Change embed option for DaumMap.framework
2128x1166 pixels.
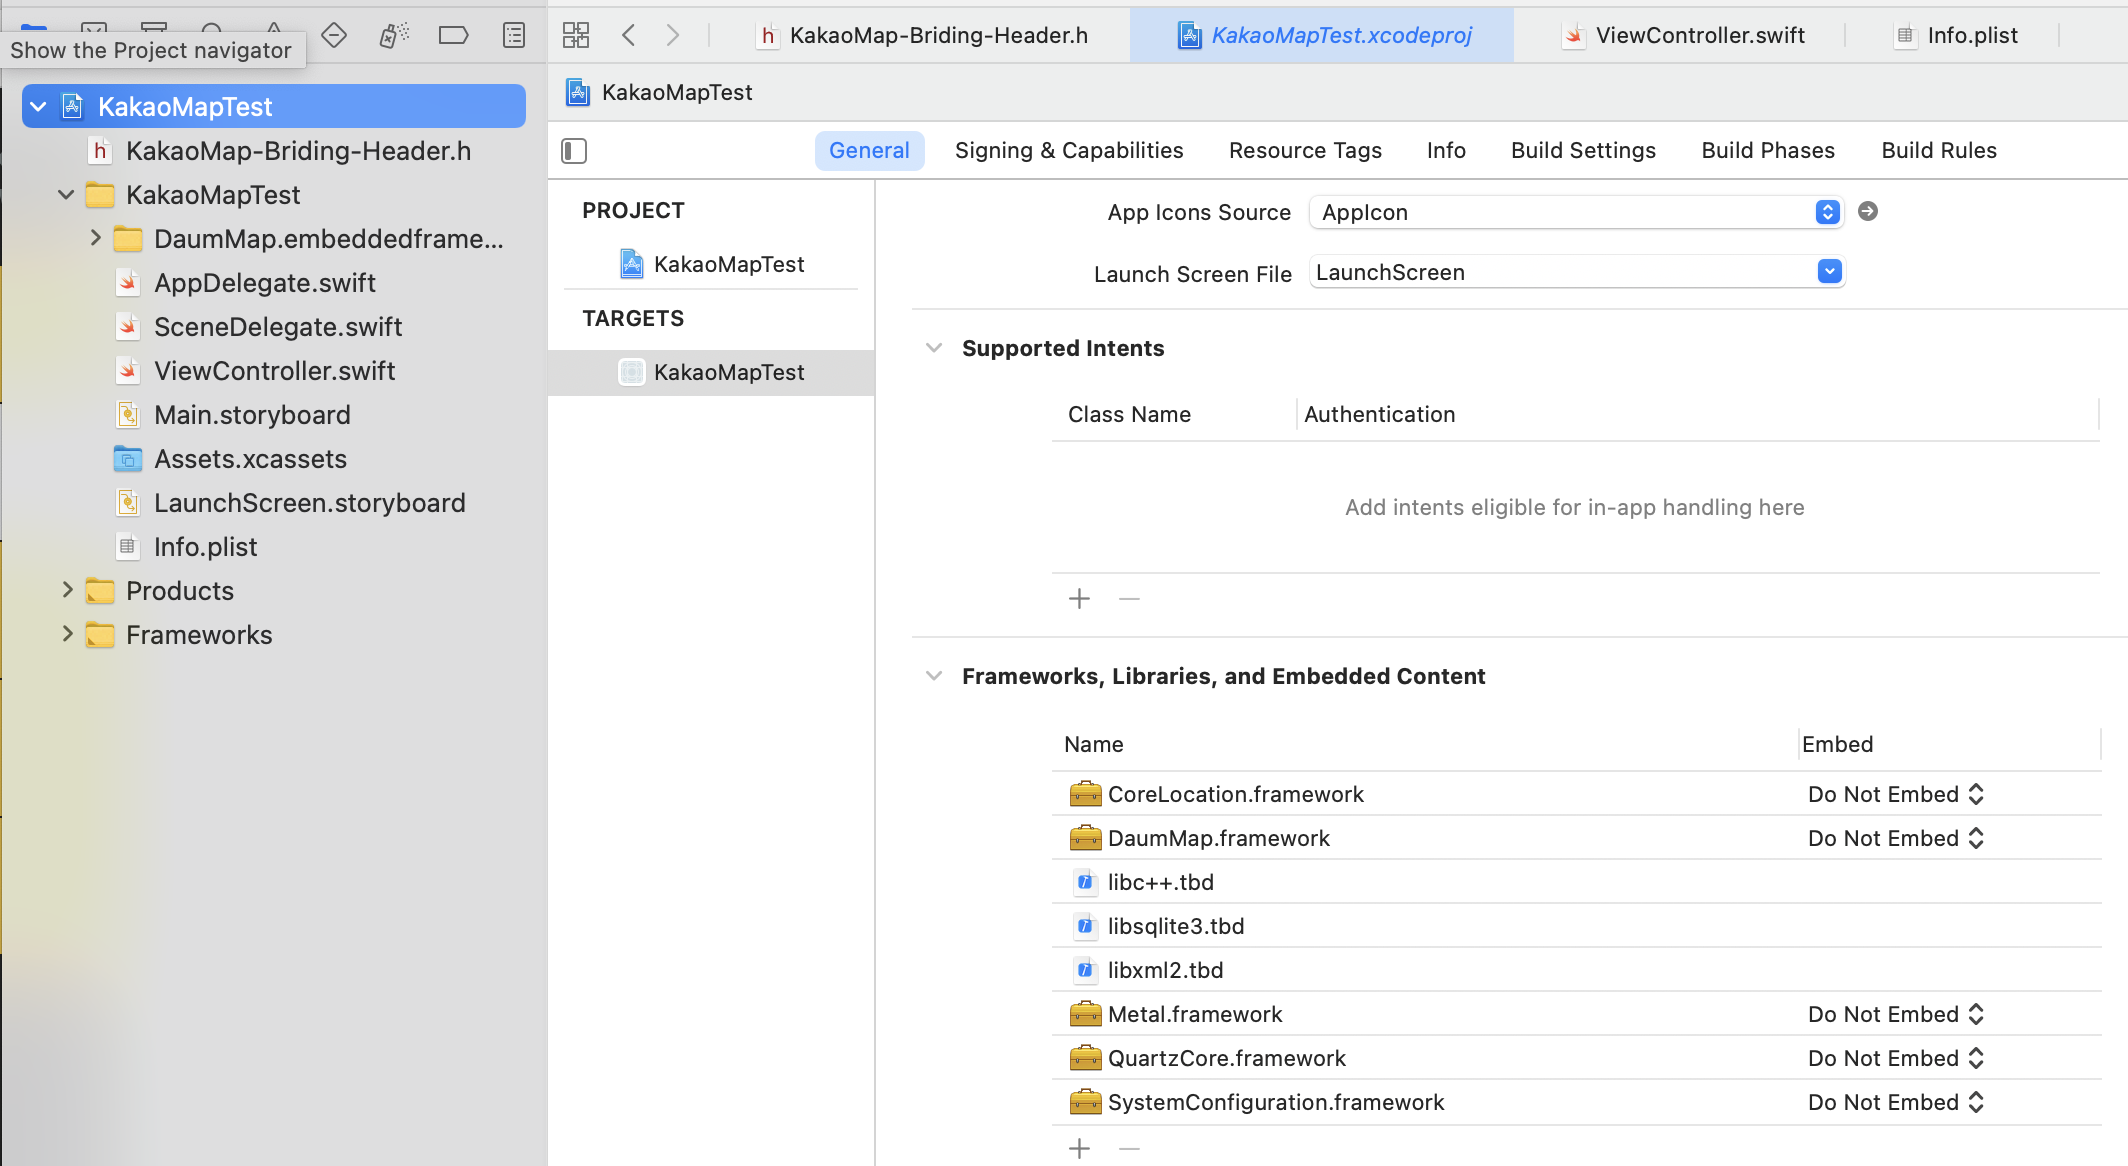pos(1895,838)
